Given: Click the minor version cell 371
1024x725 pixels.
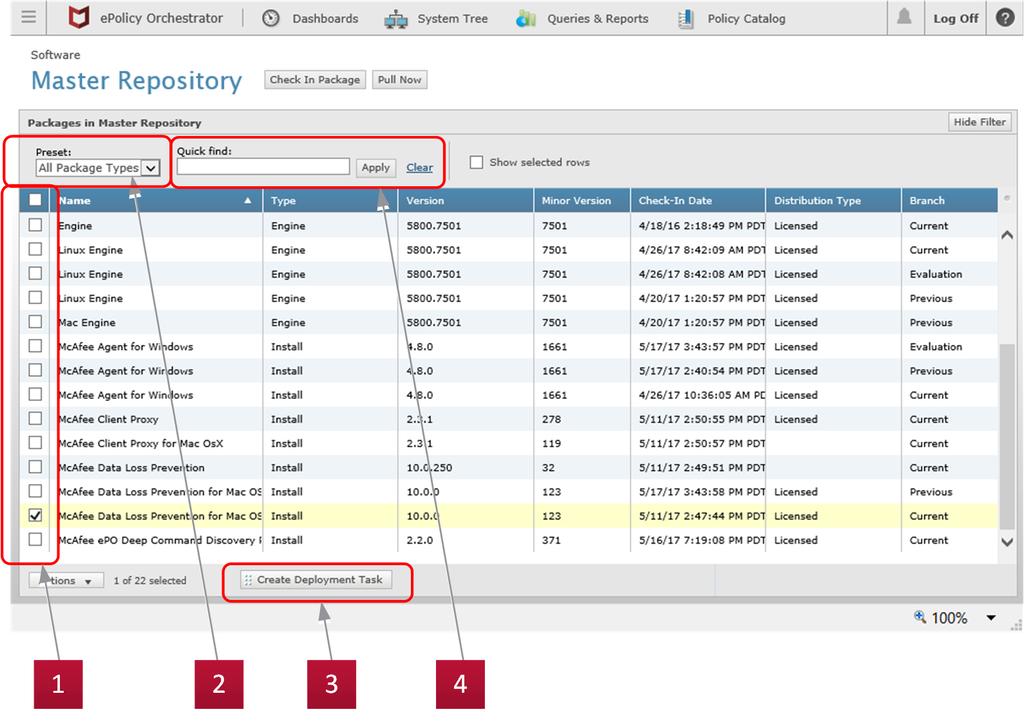Looking at the screenshot, I should coord(551,540).
